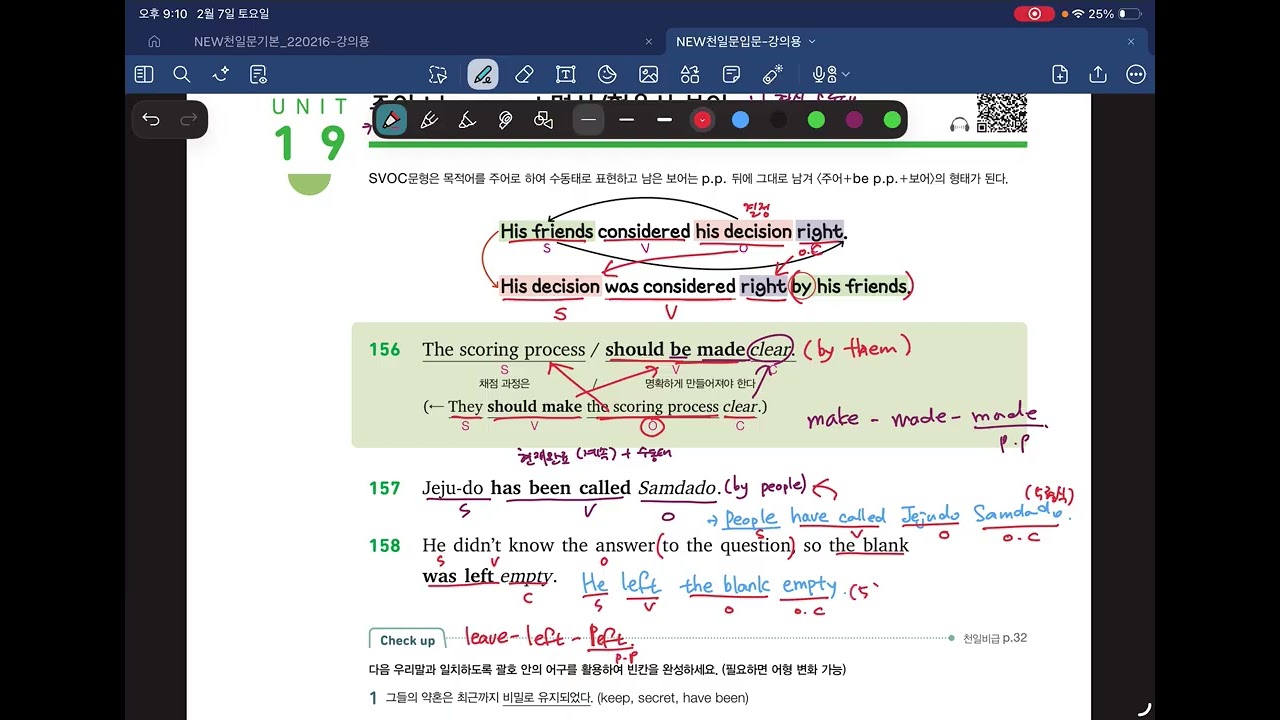Viewport: 1280px width, 720px height.
Task: Open the sidebar page panel
Action: (144, 74)
